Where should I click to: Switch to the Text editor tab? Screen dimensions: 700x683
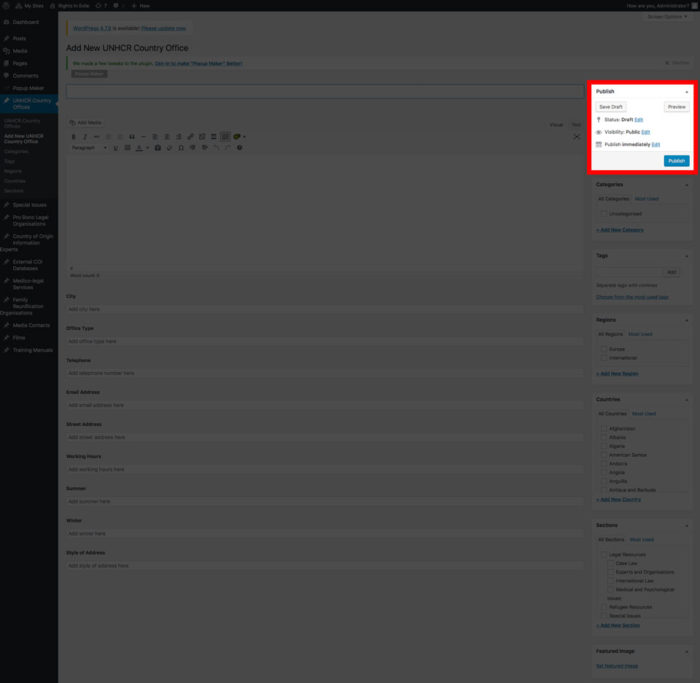click(x=576, y=125)
